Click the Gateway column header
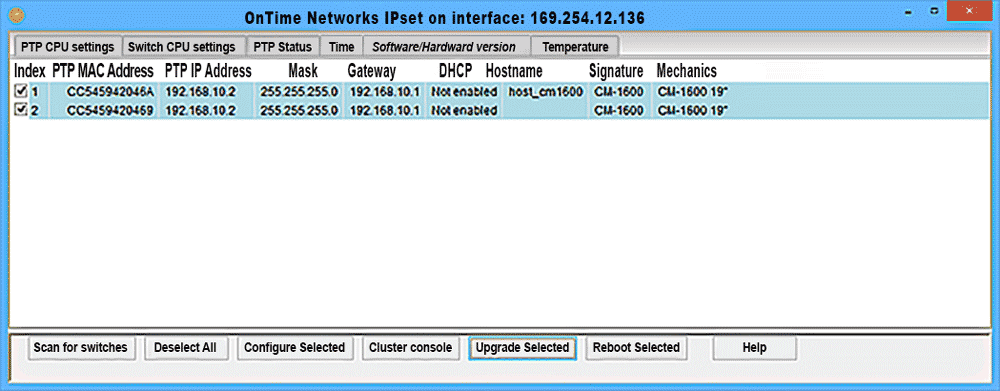 372,70
